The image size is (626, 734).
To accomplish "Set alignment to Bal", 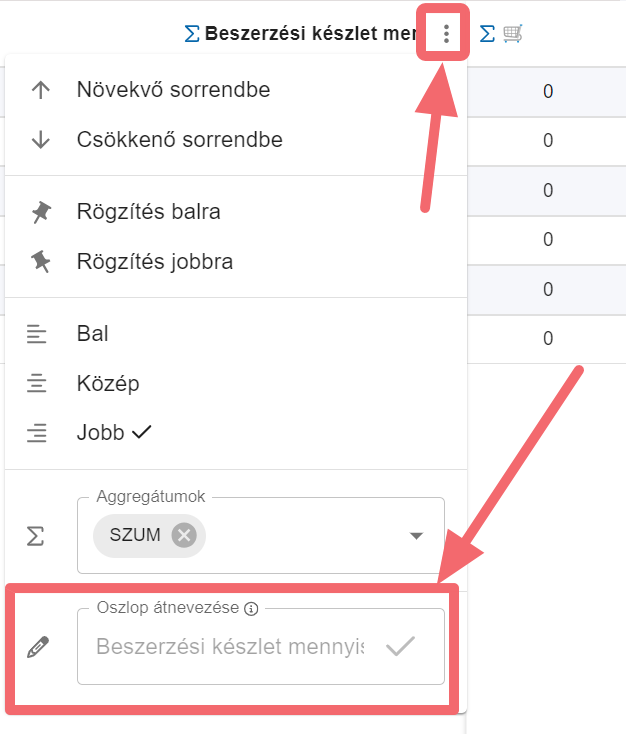I will pos(92,333).
